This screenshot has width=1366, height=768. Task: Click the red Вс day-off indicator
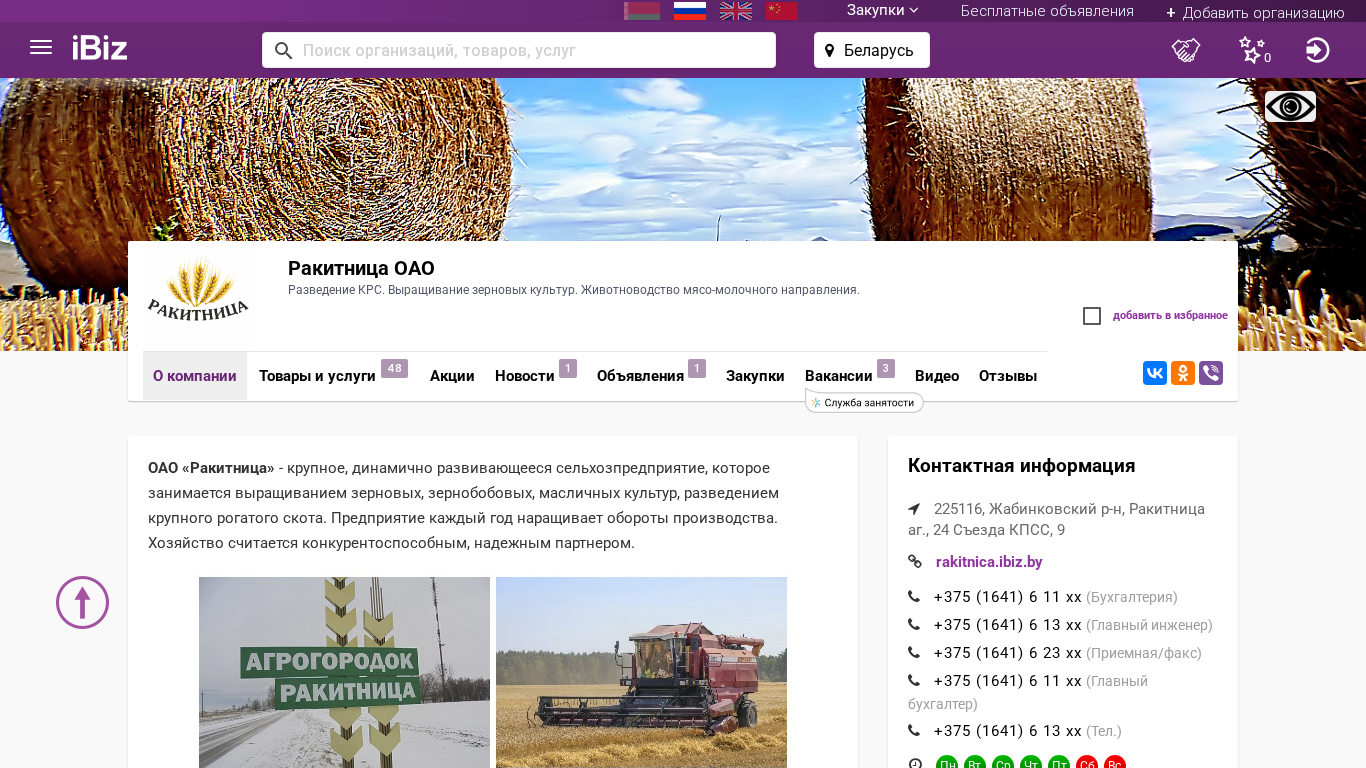(x=1115, y=764)
